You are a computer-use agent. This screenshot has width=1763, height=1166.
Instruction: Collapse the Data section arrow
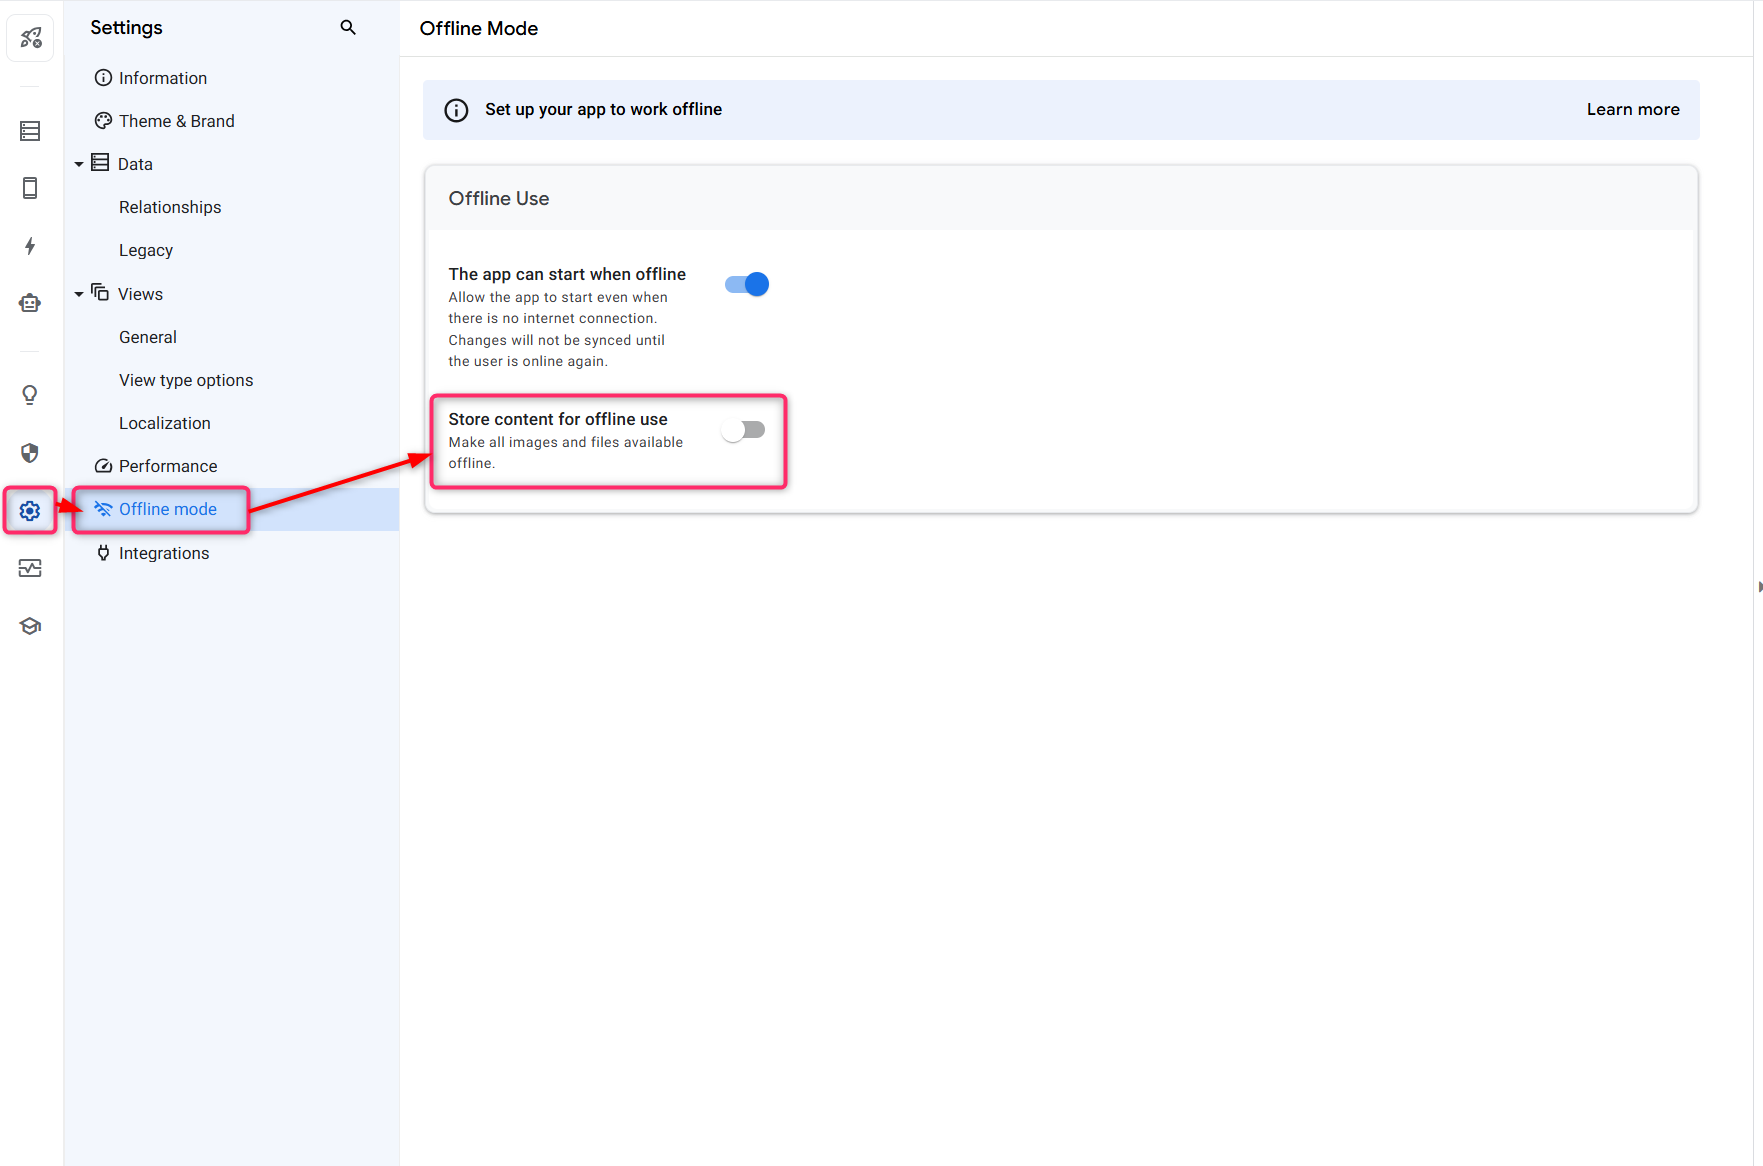pos(79,164)
